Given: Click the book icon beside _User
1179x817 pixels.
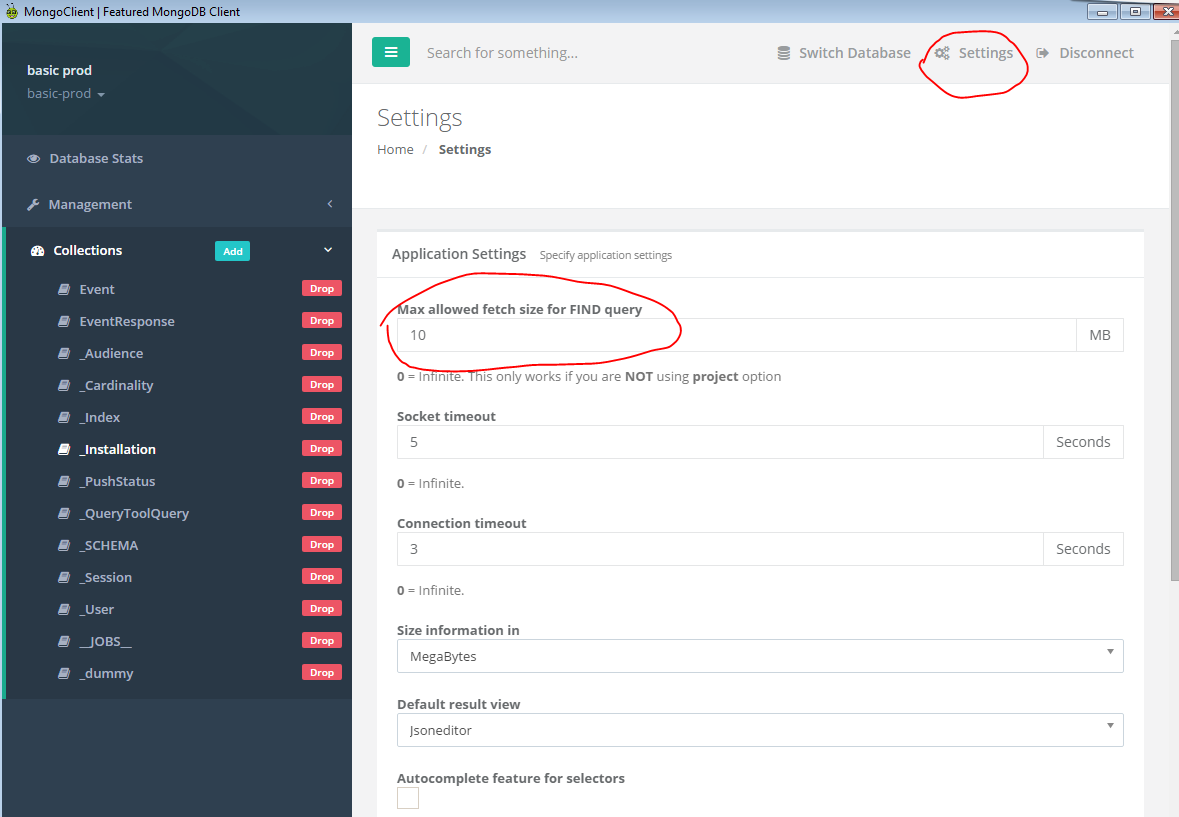Looking at the screenshot, I should point(65,610).
